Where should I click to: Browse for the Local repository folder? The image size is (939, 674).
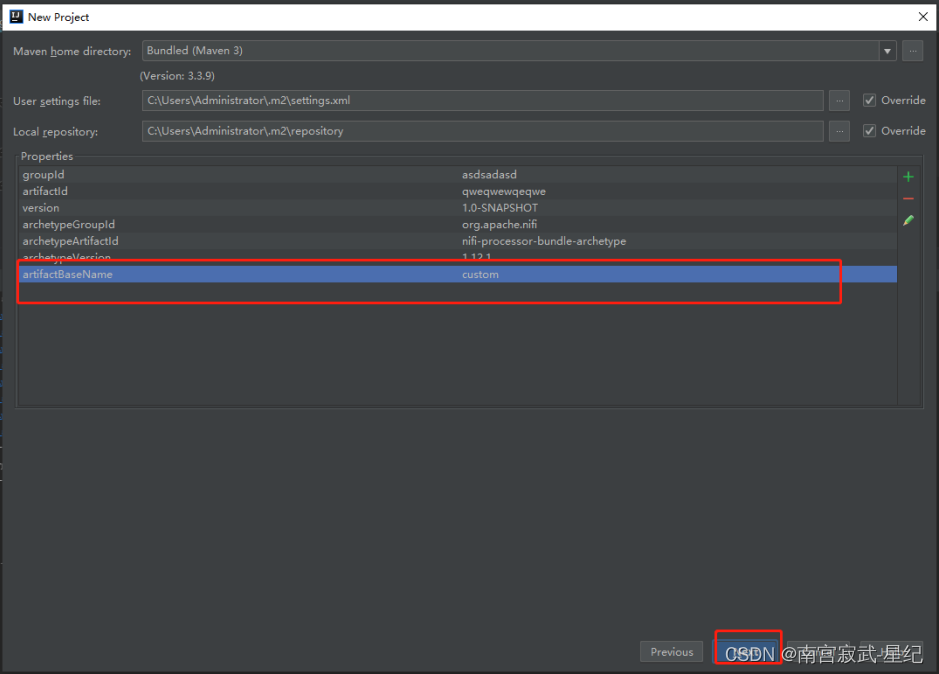(839, 131)
